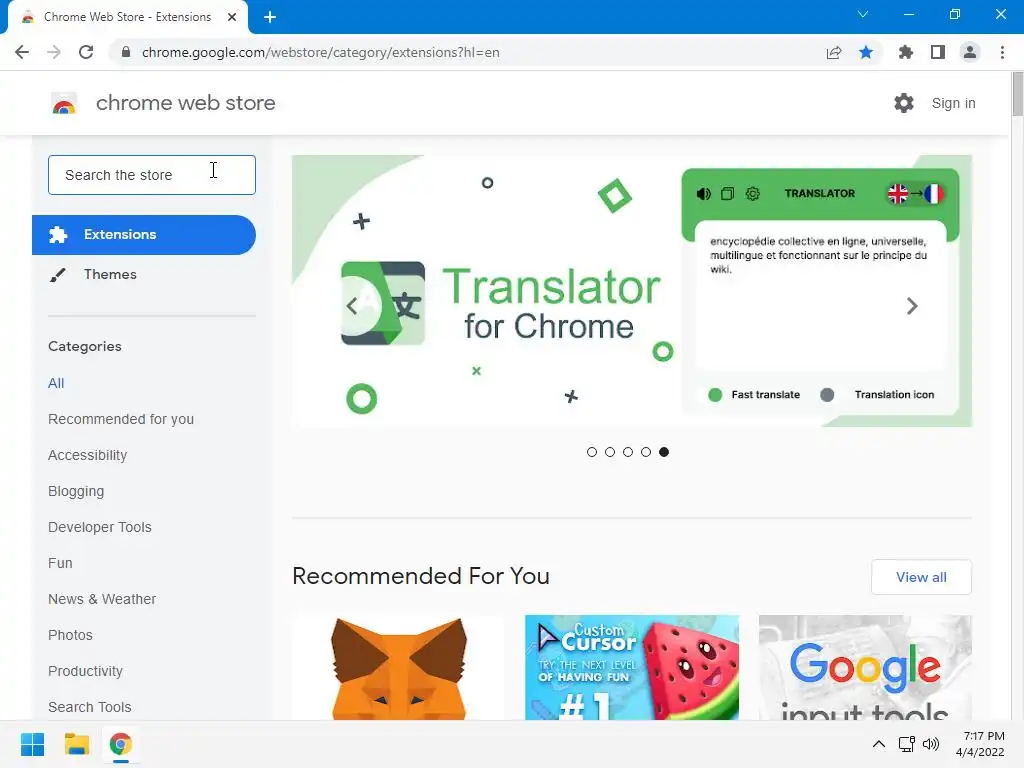Open the Translator for Chrome banner
Image resolution: width=1024 pixels, height=768 pixels.
coord(632,291)
